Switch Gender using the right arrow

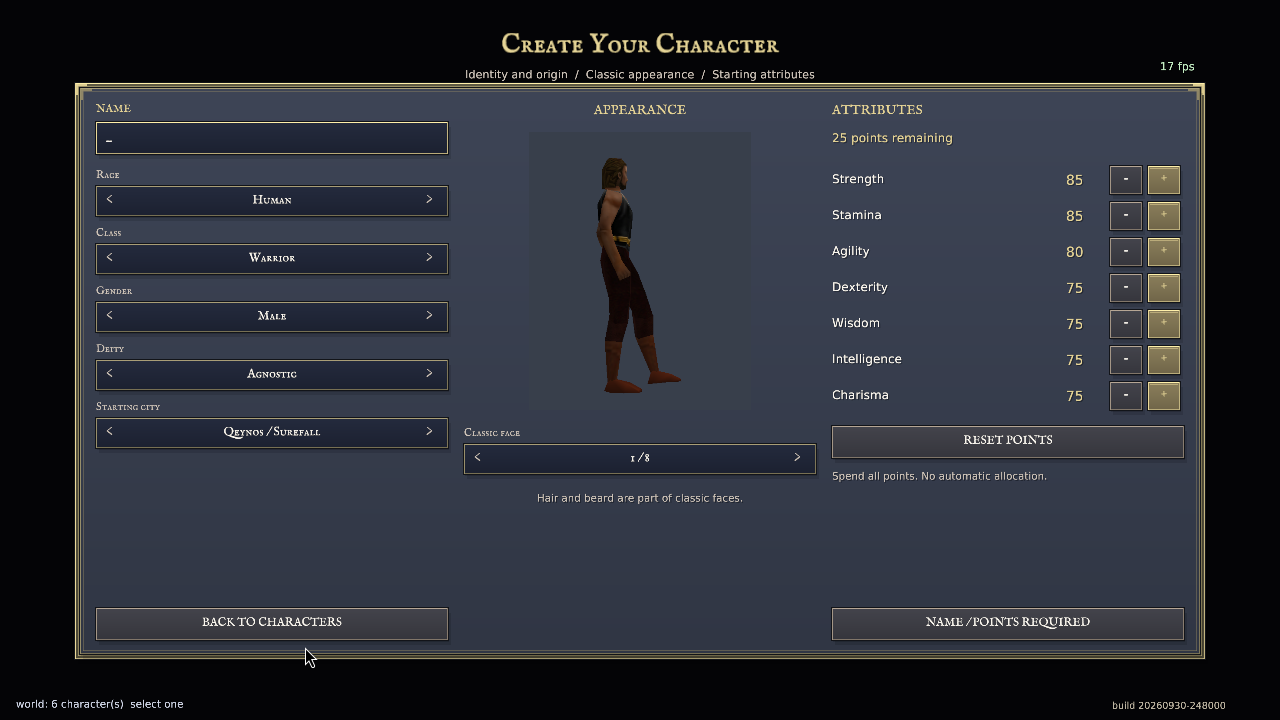(429, 316)
